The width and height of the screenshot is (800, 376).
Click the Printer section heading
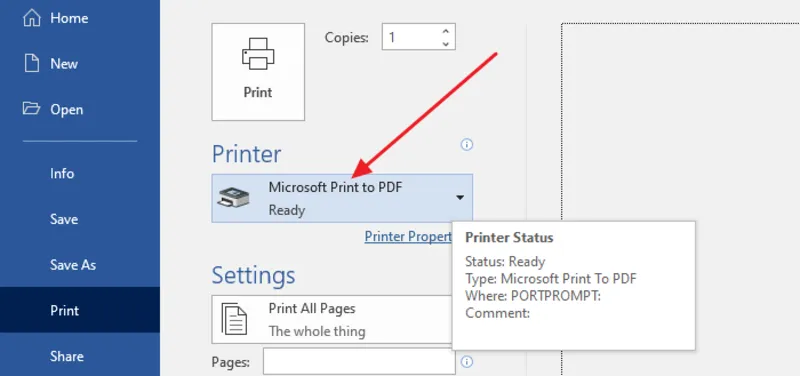click(246, 154)
